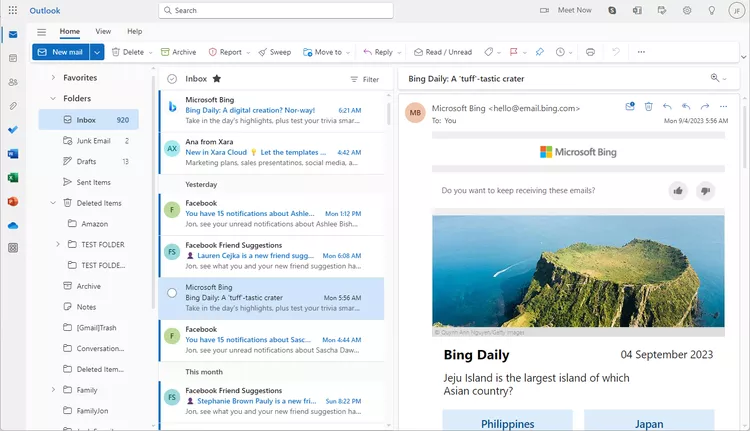Open the flag dropdown arrow
750x431 pixels.
tap(525, 53)
